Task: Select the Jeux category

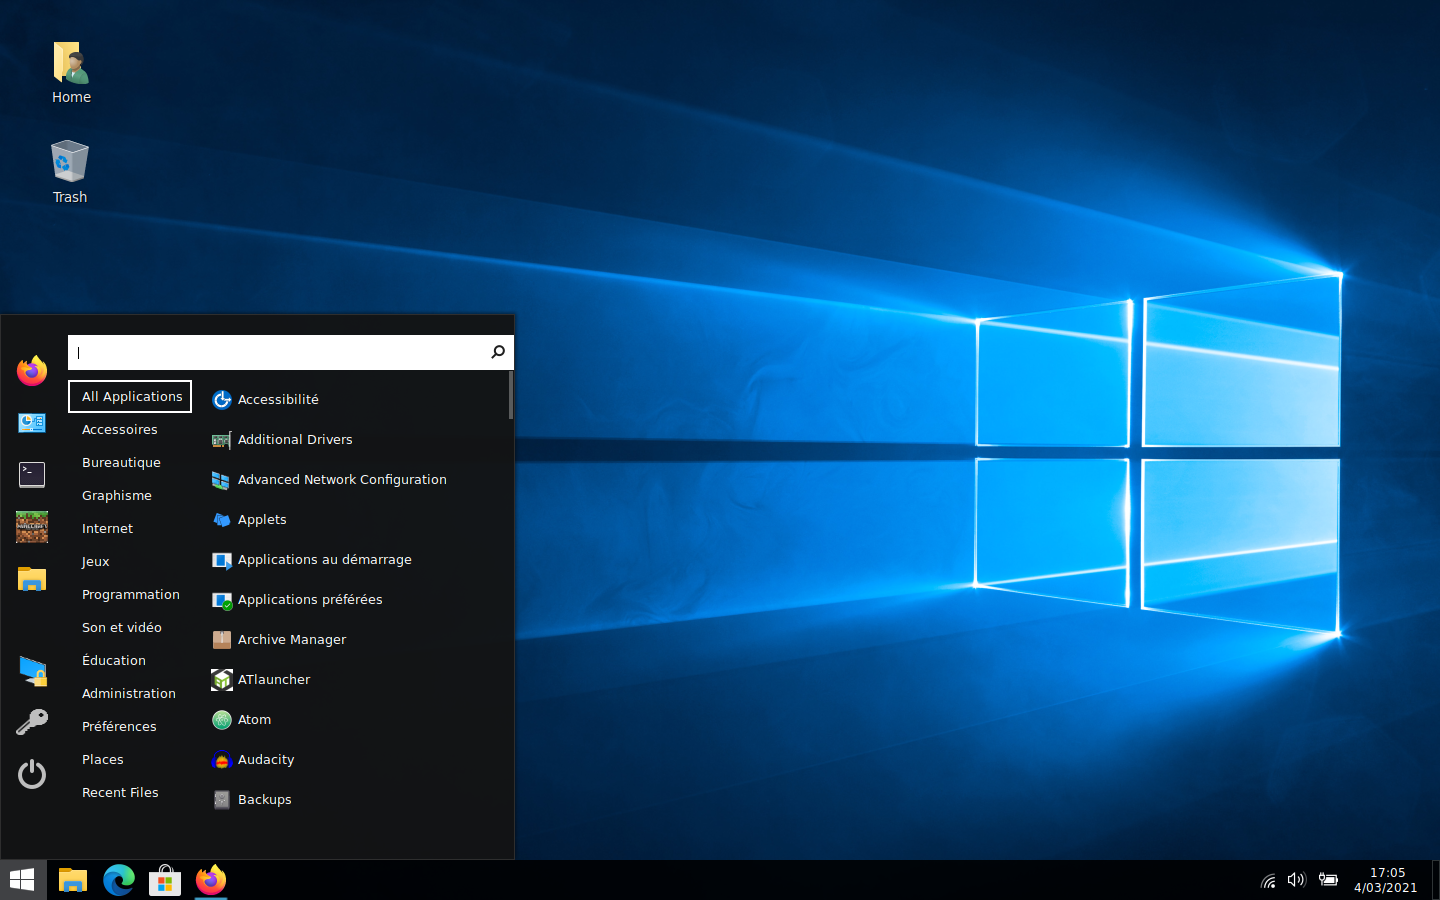Action: point(95,561)
